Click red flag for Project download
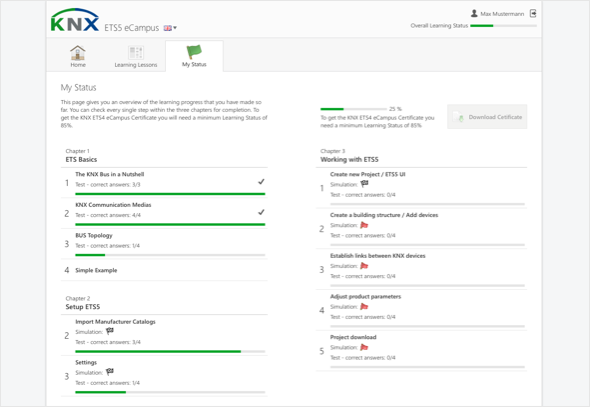This screenshot has width=590, height=407. point(364,347)
